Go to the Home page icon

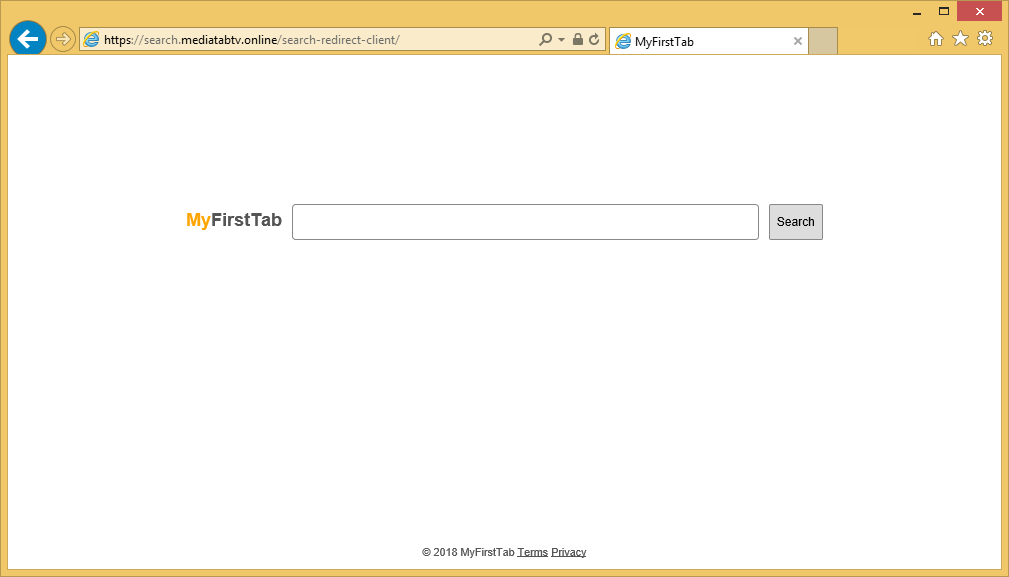(x=936, y=39)
